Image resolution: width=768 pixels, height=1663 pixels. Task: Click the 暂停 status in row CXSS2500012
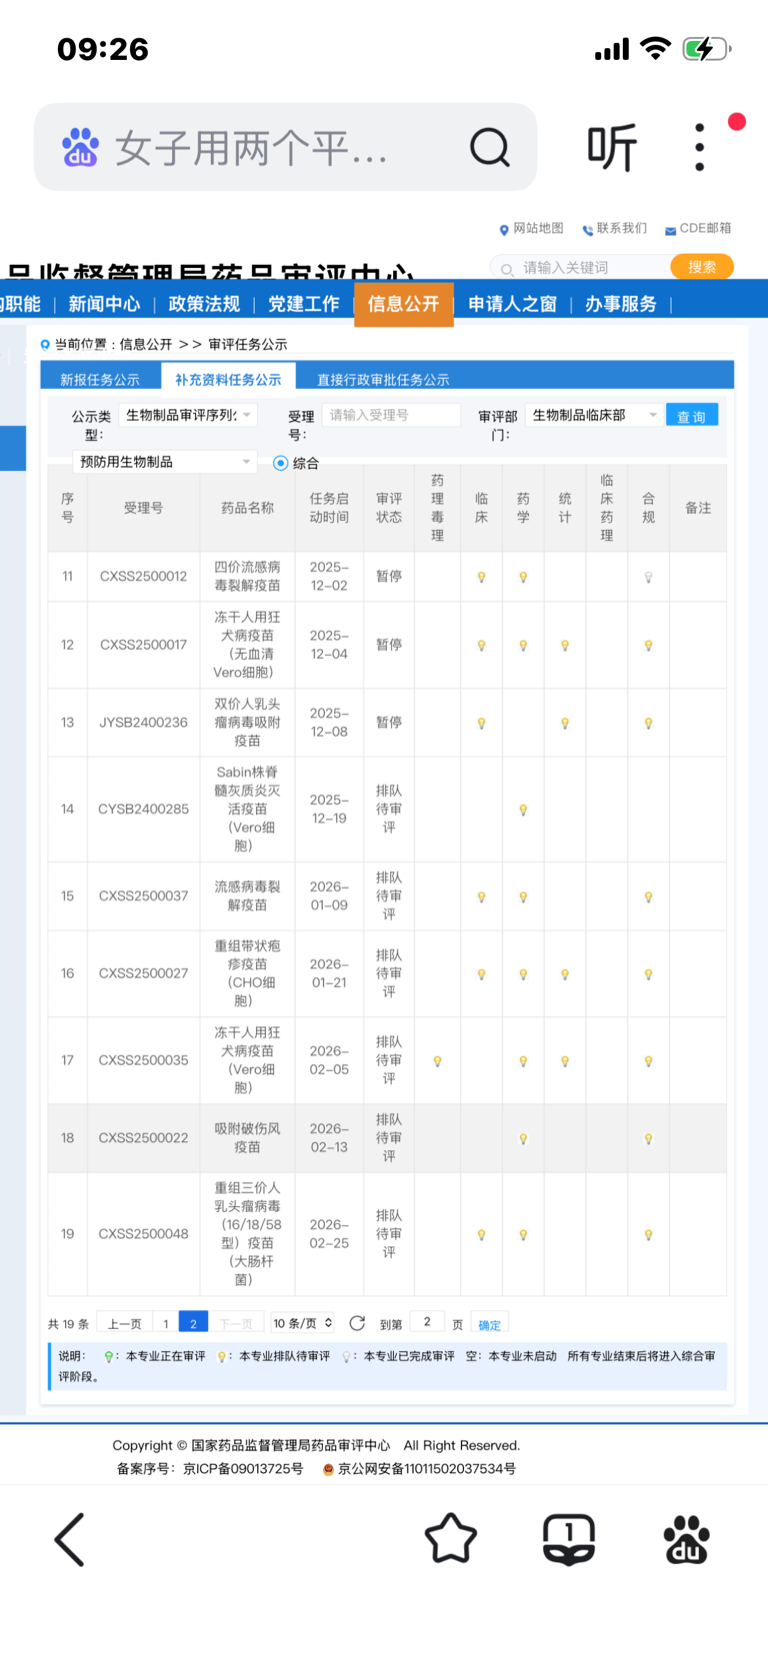[389, 576]
